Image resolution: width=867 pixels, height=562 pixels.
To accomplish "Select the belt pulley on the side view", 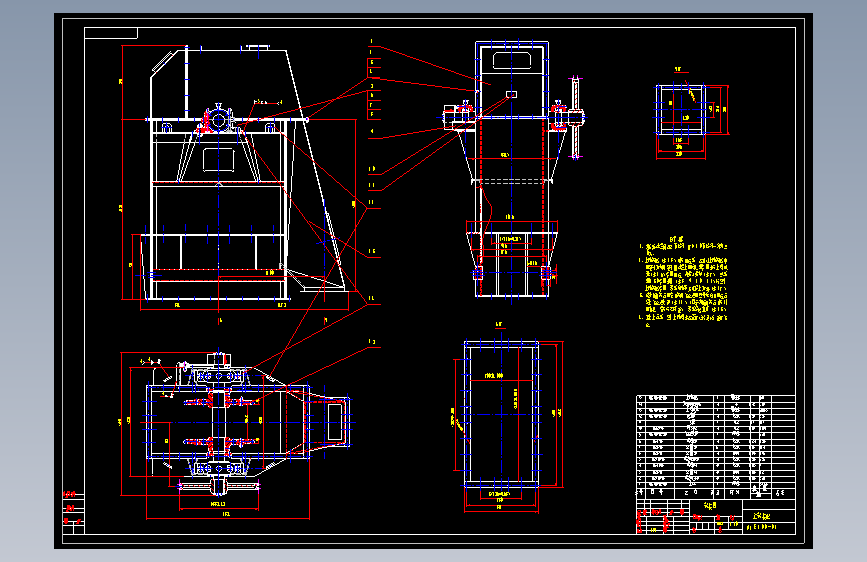I will tap(576, 117).
